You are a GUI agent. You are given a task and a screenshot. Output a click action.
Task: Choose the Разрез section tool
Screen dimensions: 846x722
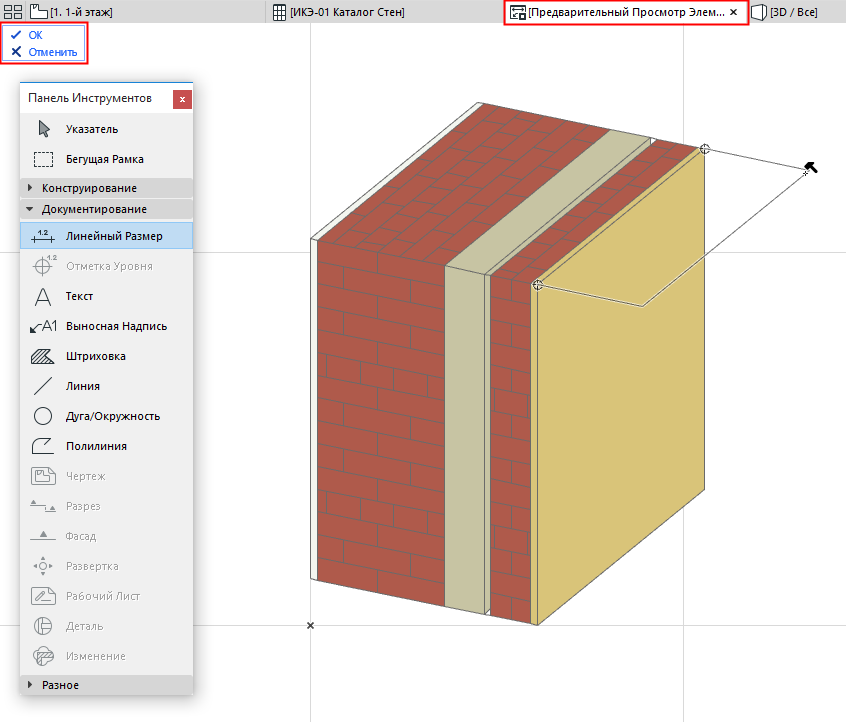coord(106,506)
